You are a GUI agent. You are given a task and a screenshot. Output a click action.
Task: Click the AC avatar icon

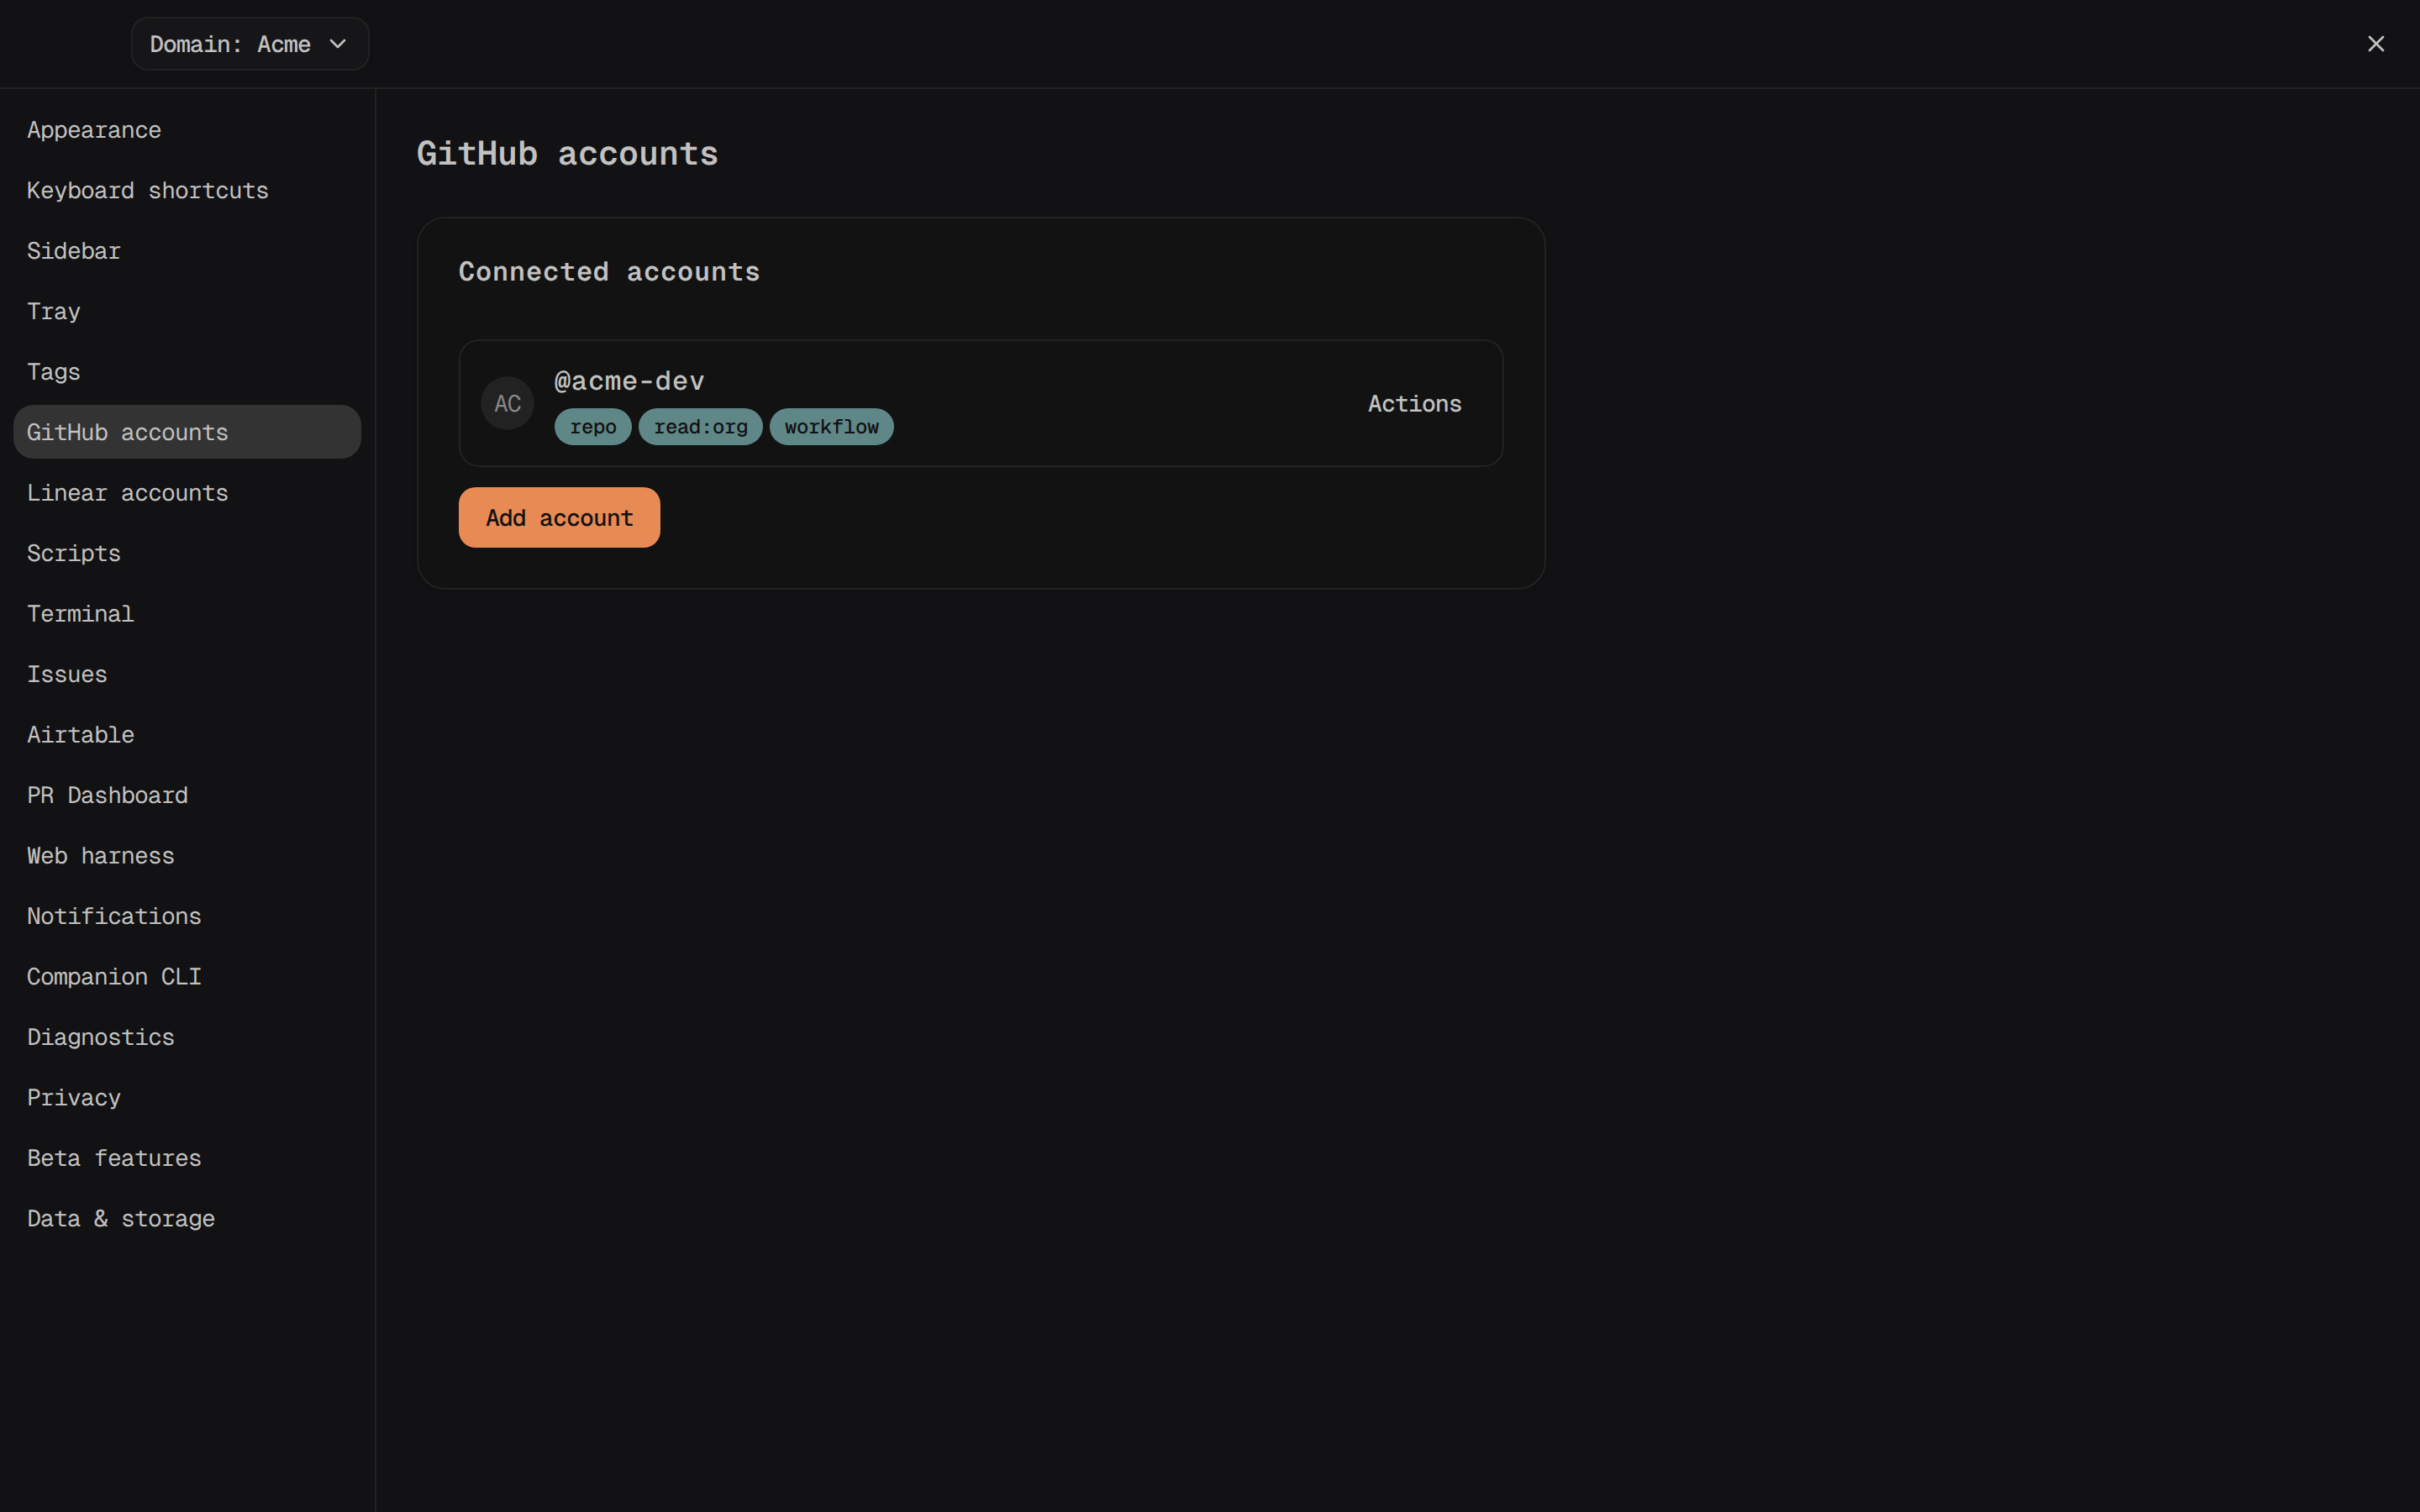coord(508,404)
